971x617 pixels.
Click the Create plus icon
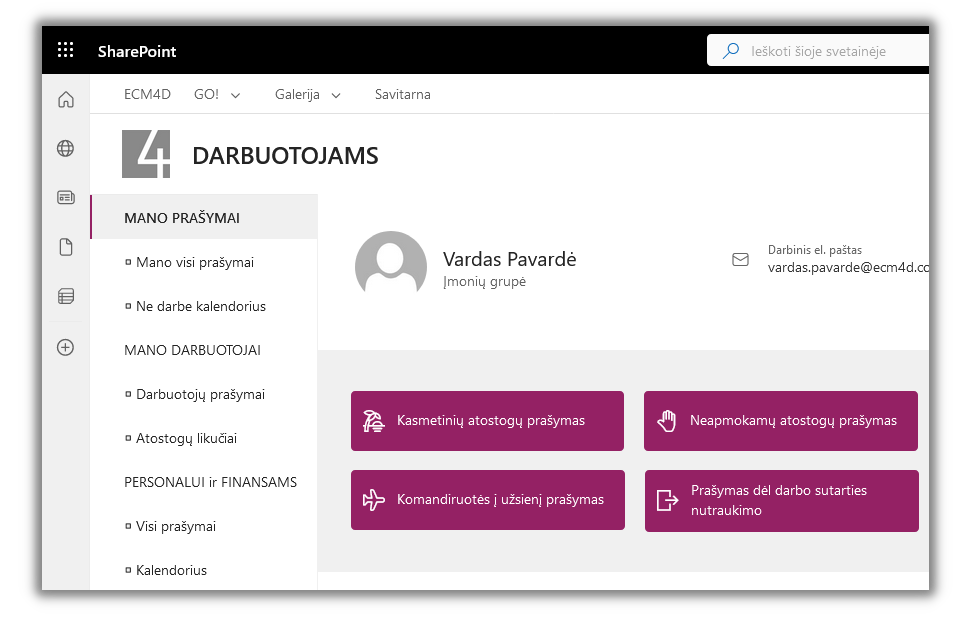66,347
